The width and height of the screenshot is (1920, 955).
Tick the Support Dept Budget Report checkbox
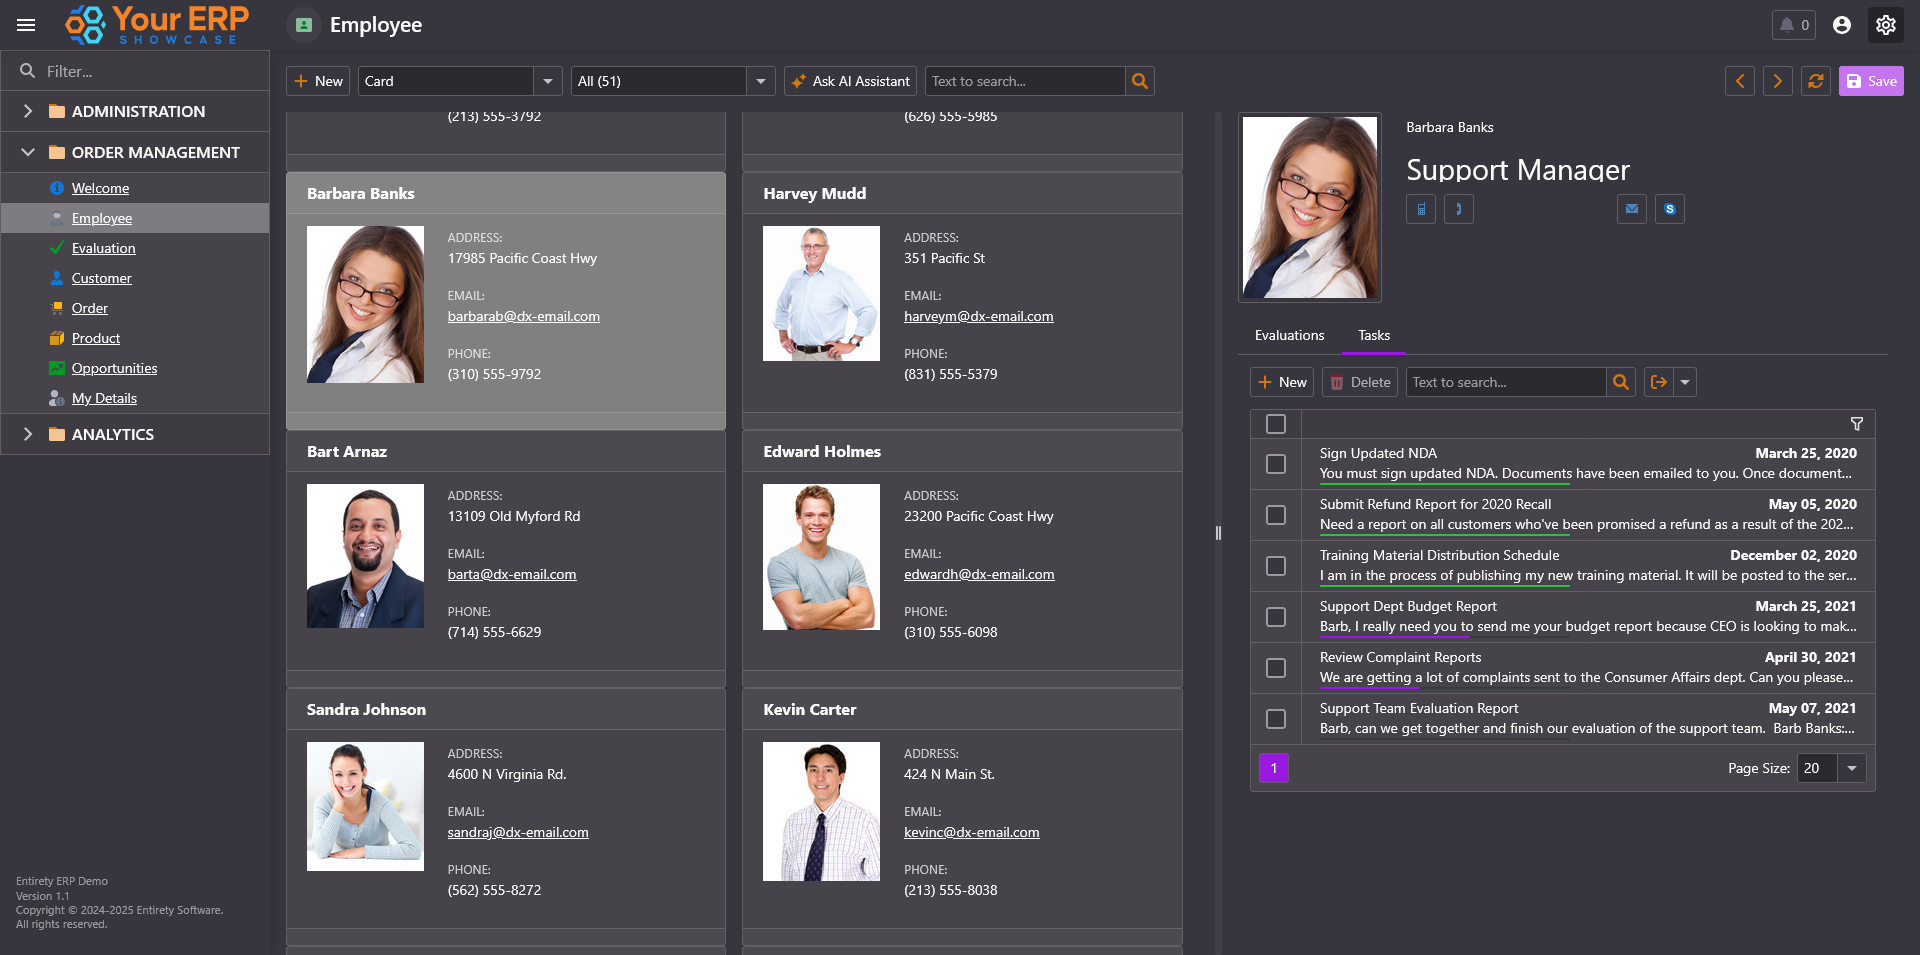[x=1276, y=617]
